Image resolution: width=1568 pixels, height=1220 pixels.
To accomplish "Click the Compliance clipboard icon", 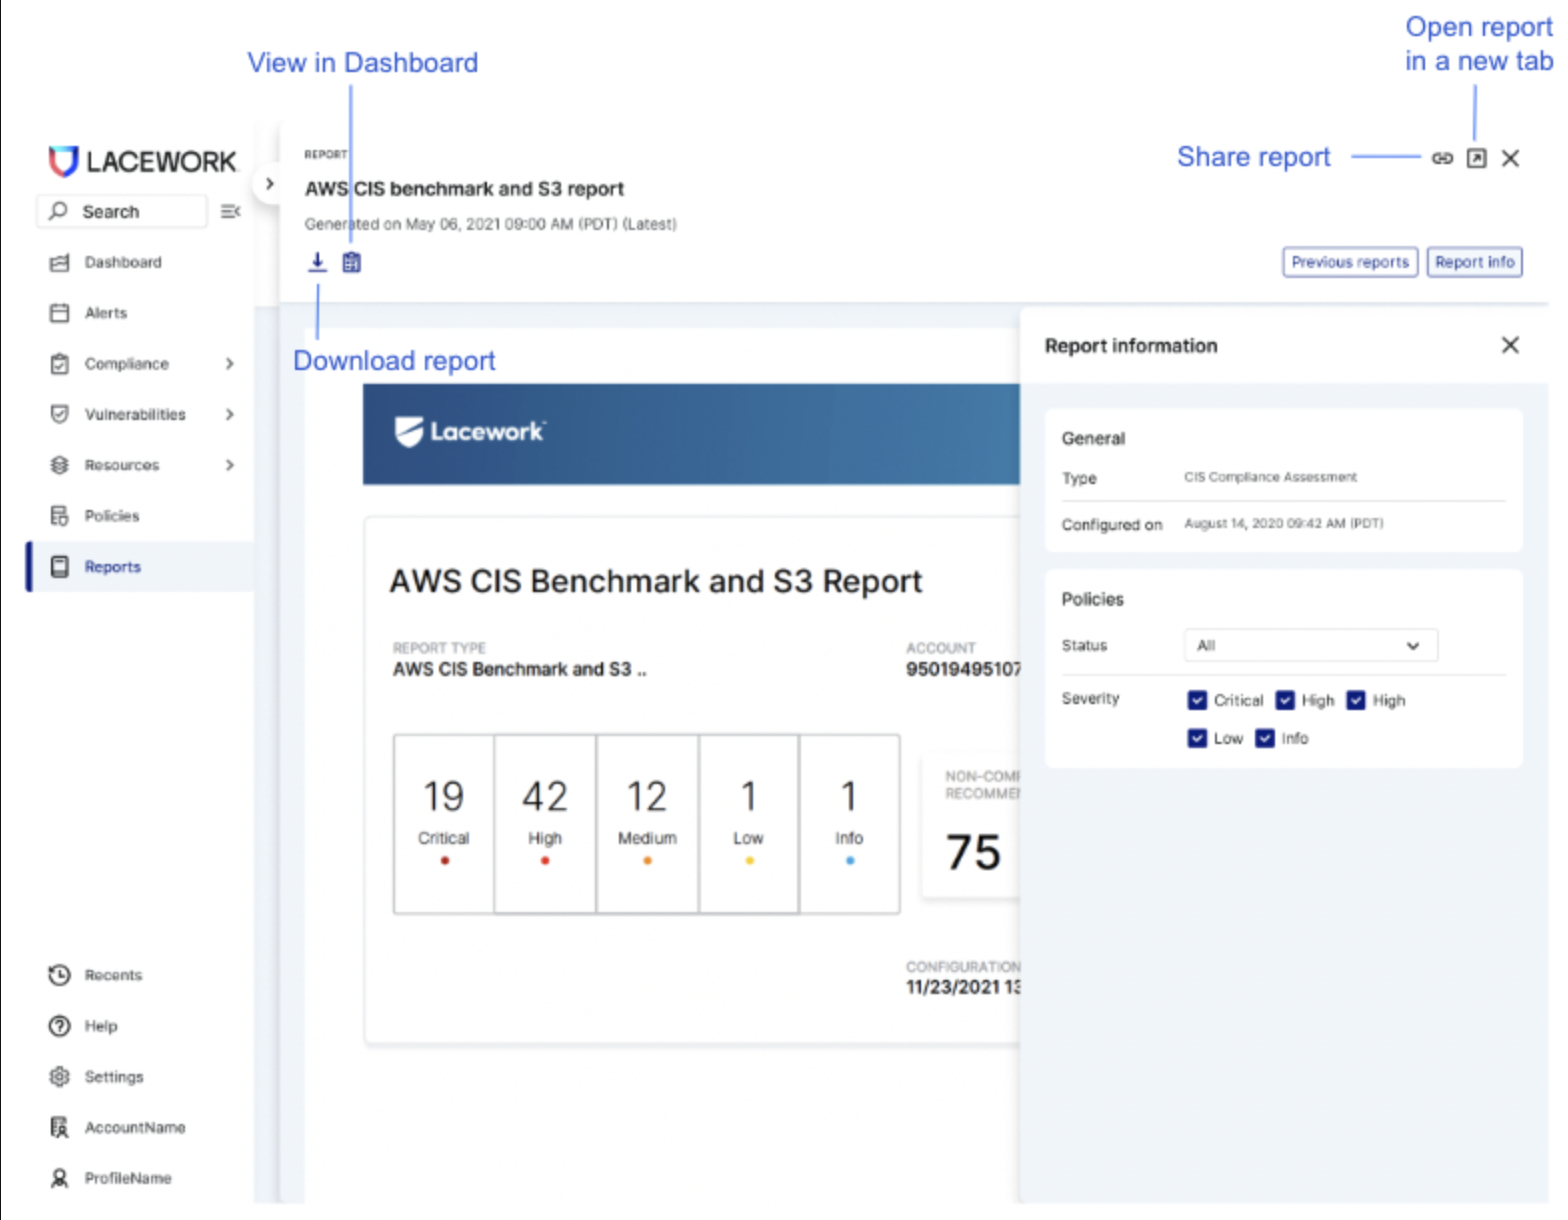I will 60,364.
